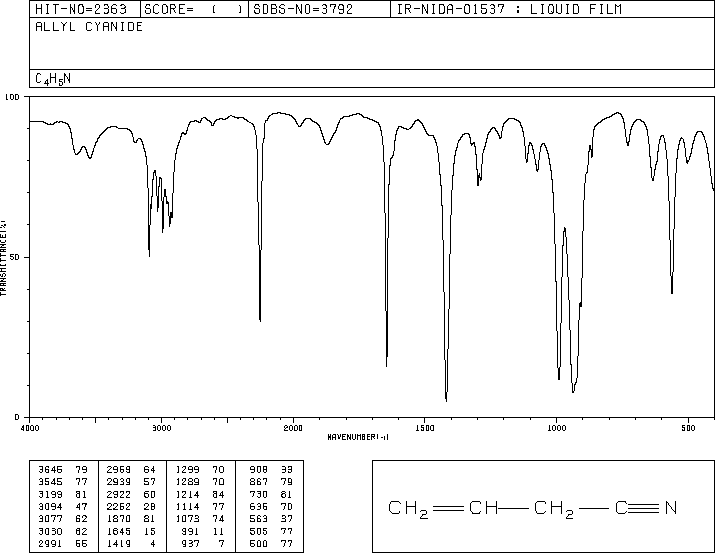Pick the 730 wavenumber in peak table

point(259,494)
